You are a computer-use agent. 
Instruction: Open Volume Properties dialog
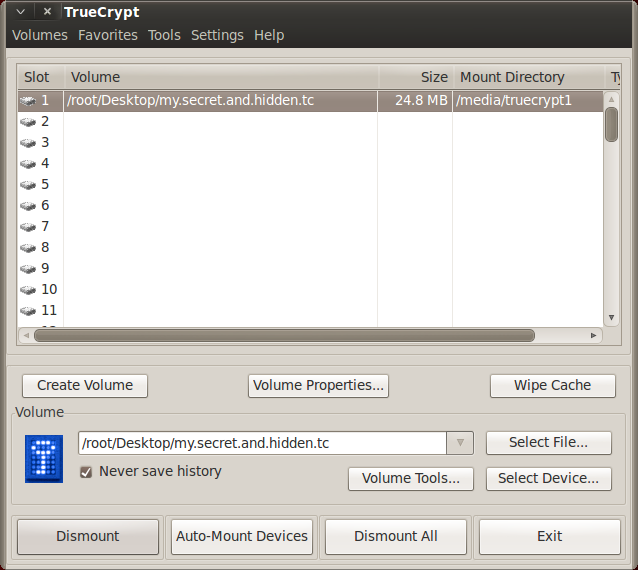(318, 386)
